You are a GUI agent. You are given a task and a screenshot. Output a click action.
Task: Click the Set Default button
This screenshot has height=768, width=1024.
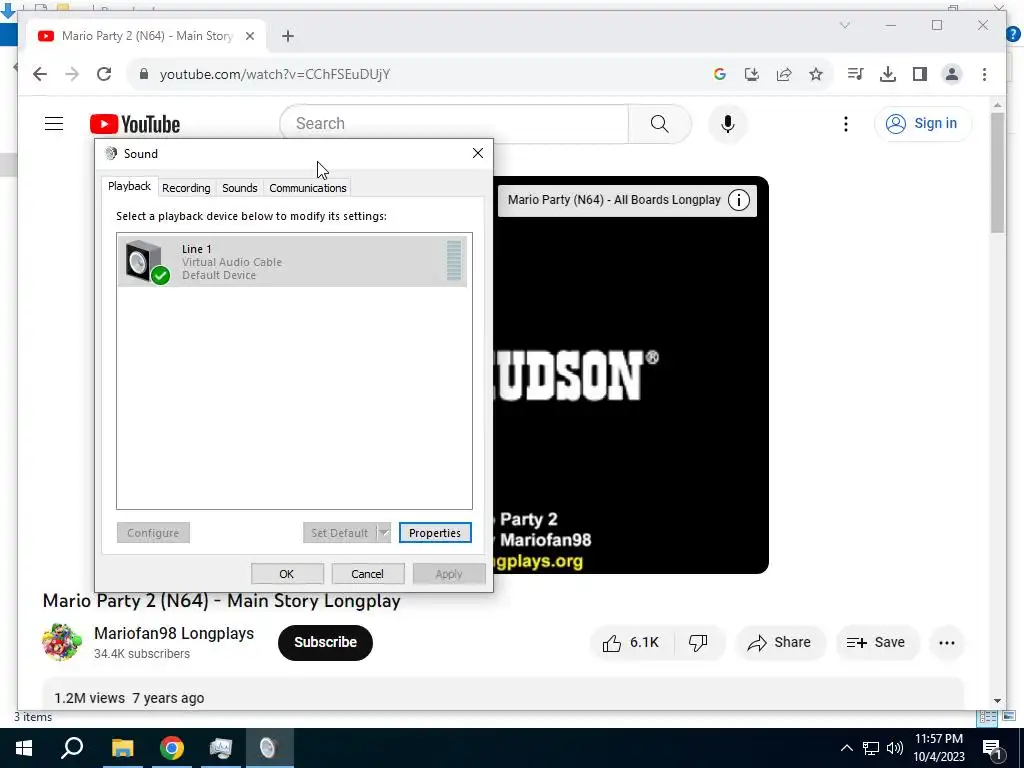[340, 533]
